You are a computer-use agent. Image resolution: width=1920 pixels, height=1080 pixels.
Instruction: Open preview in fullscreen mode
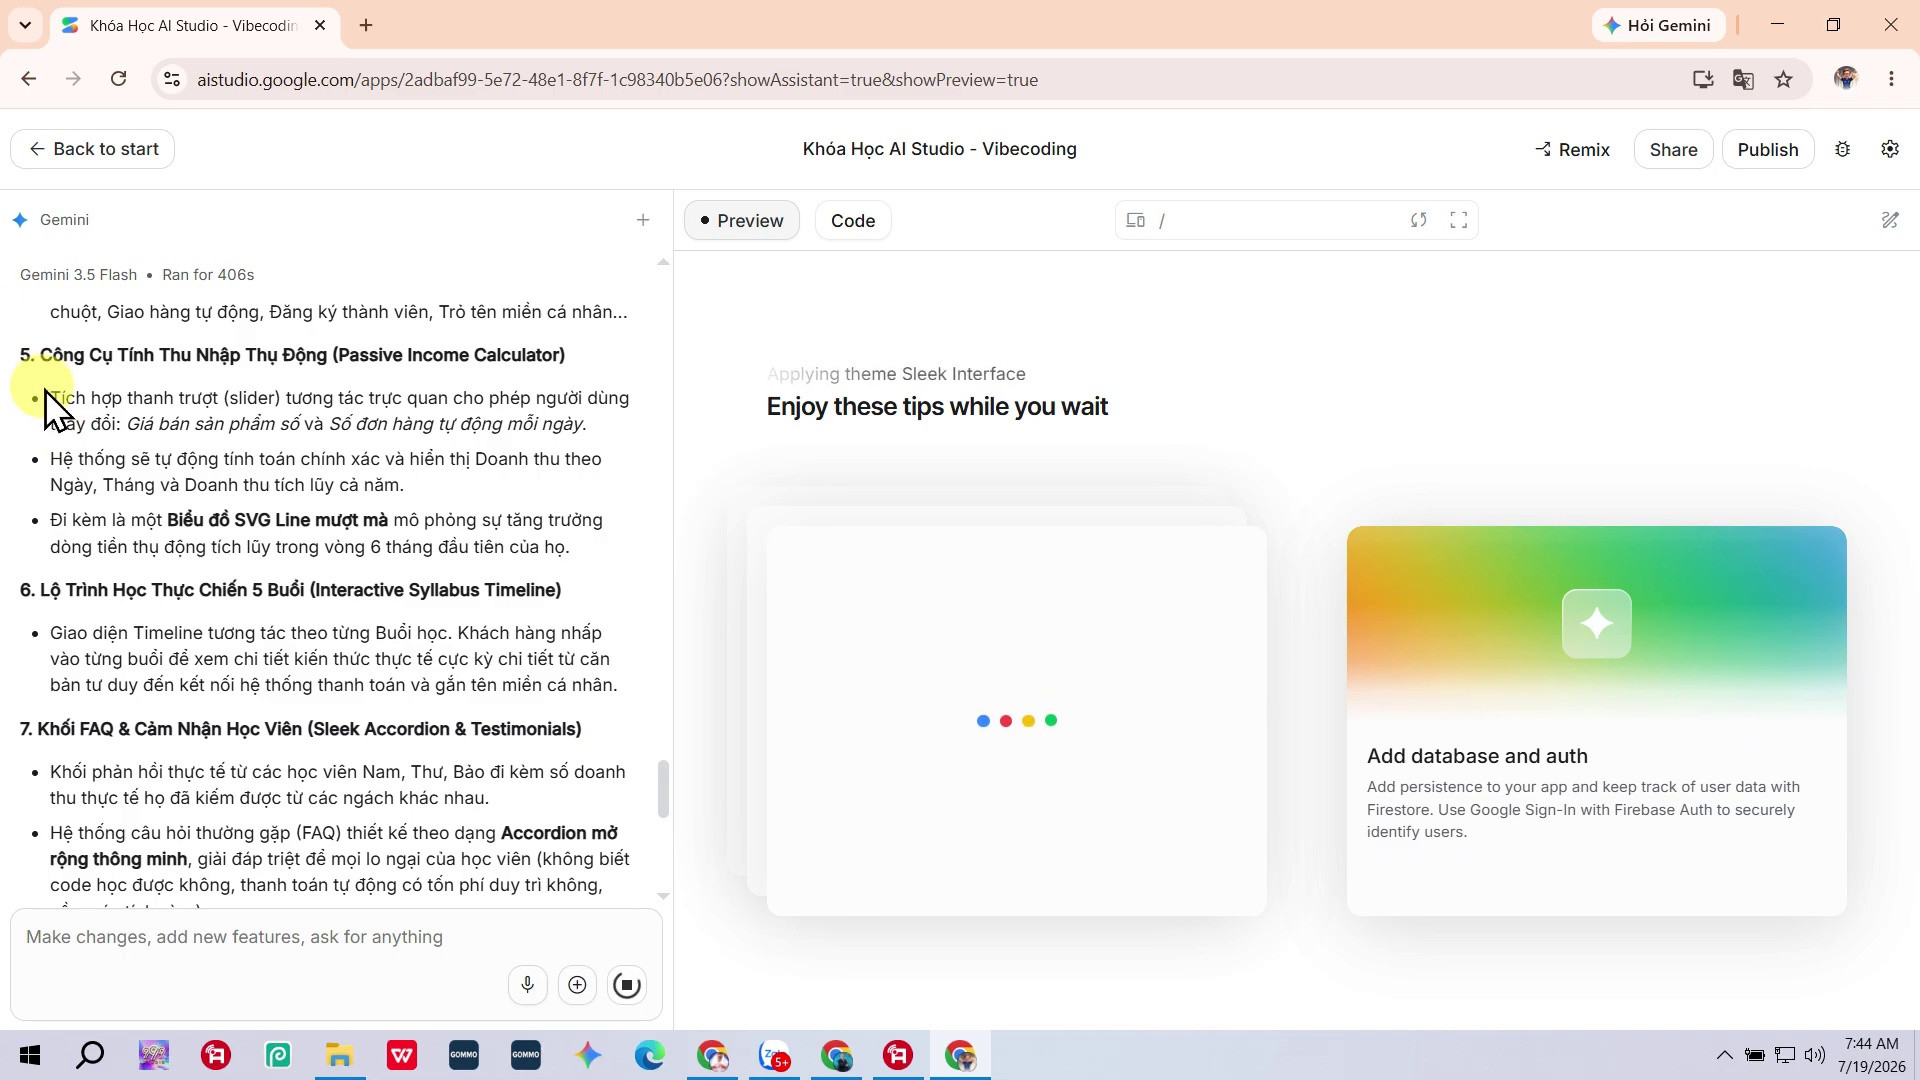point(1458,220)
